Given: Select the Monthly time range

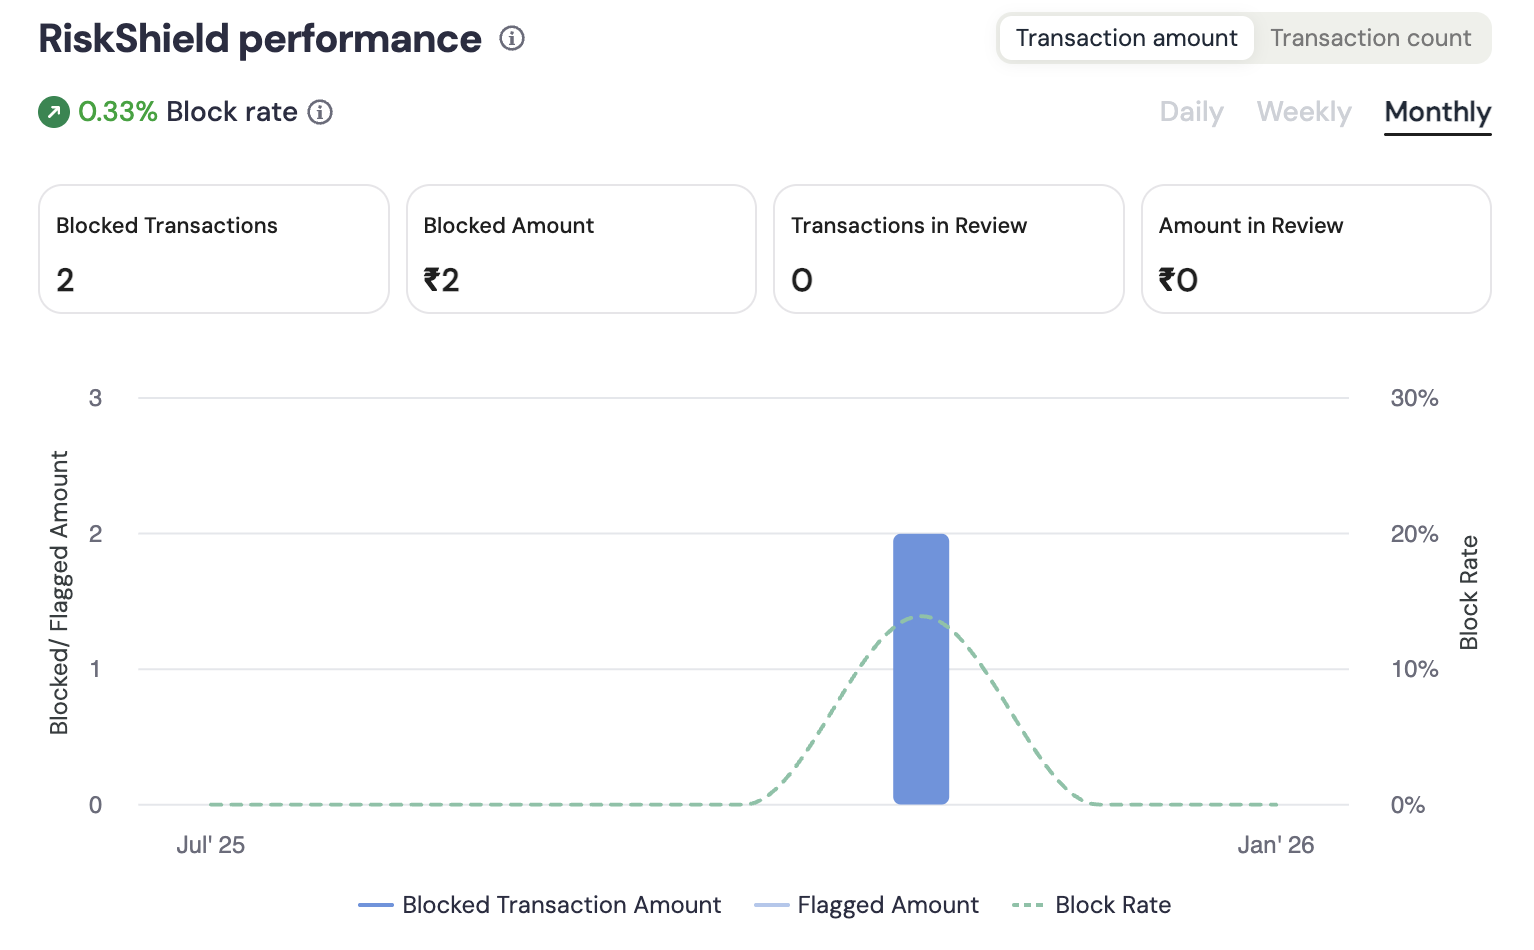Looking at the screenshot, I should (x=1437, y=112).
